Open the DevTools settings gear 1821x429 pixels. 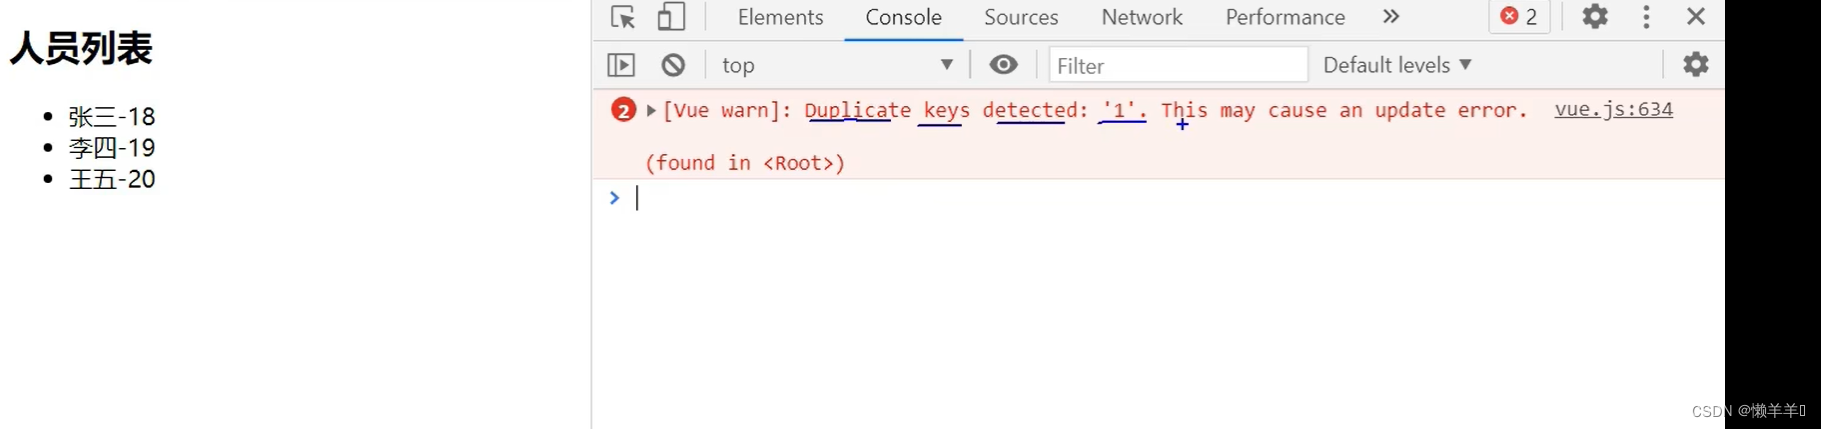(1595, 17)
